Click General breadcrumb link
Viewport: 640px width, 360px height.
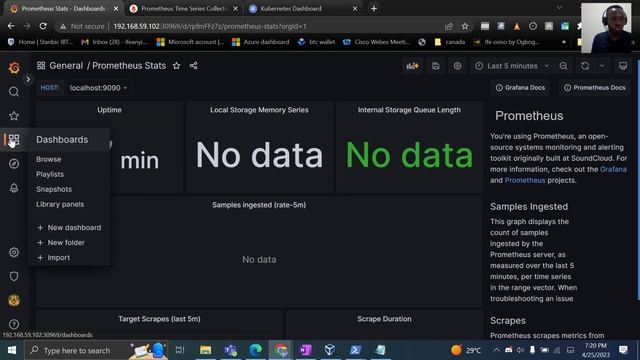click(66, 66)
